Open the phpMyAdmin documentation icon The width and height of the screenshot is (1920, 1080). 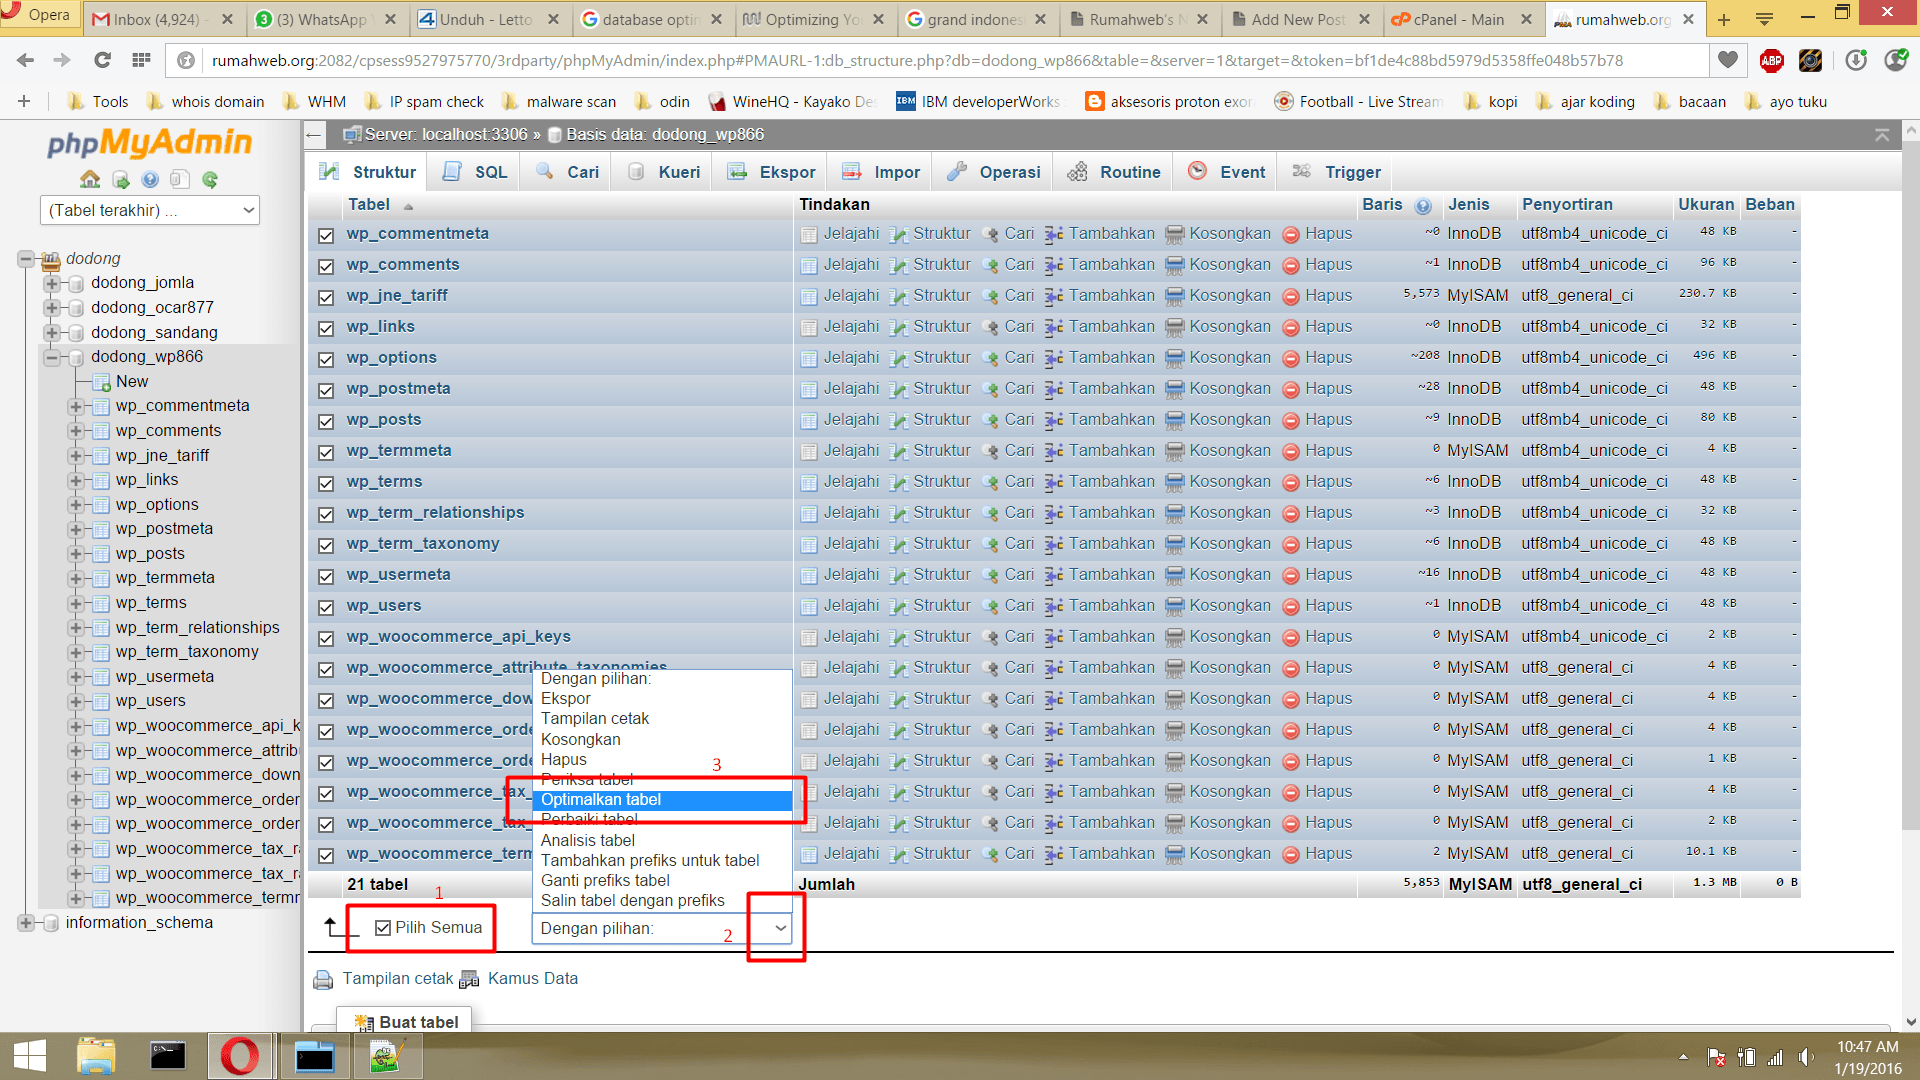pos(150,180)
